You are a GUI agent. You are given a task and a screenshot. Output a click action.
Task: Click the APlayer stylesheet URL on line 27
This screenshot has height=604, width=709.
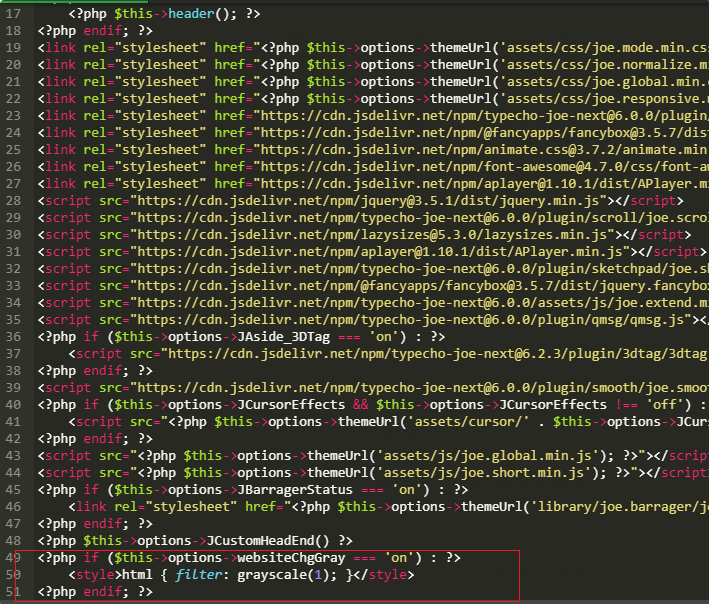[485, 184]
